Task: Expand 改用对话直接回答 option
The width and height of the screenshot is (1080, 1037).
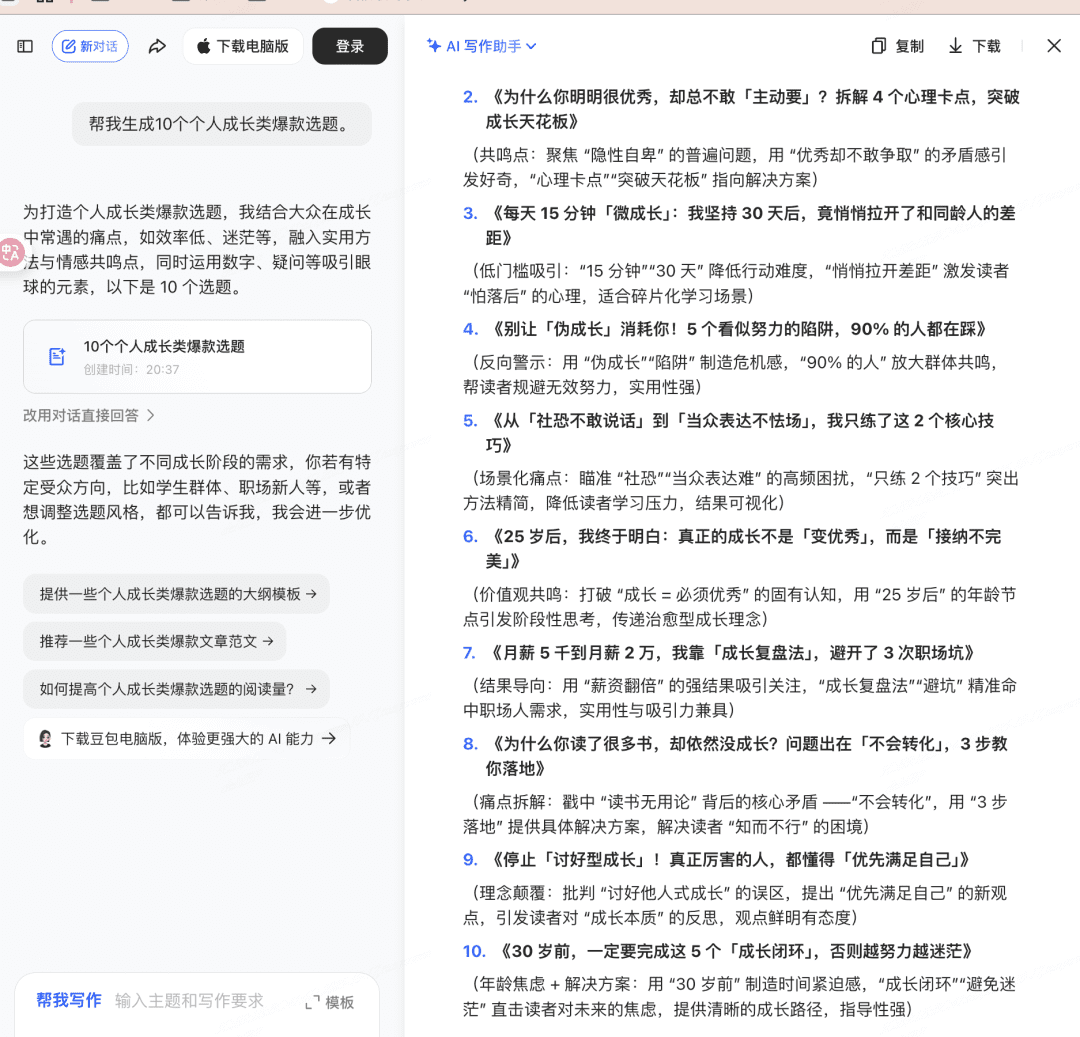Action: tap(89, 415)
